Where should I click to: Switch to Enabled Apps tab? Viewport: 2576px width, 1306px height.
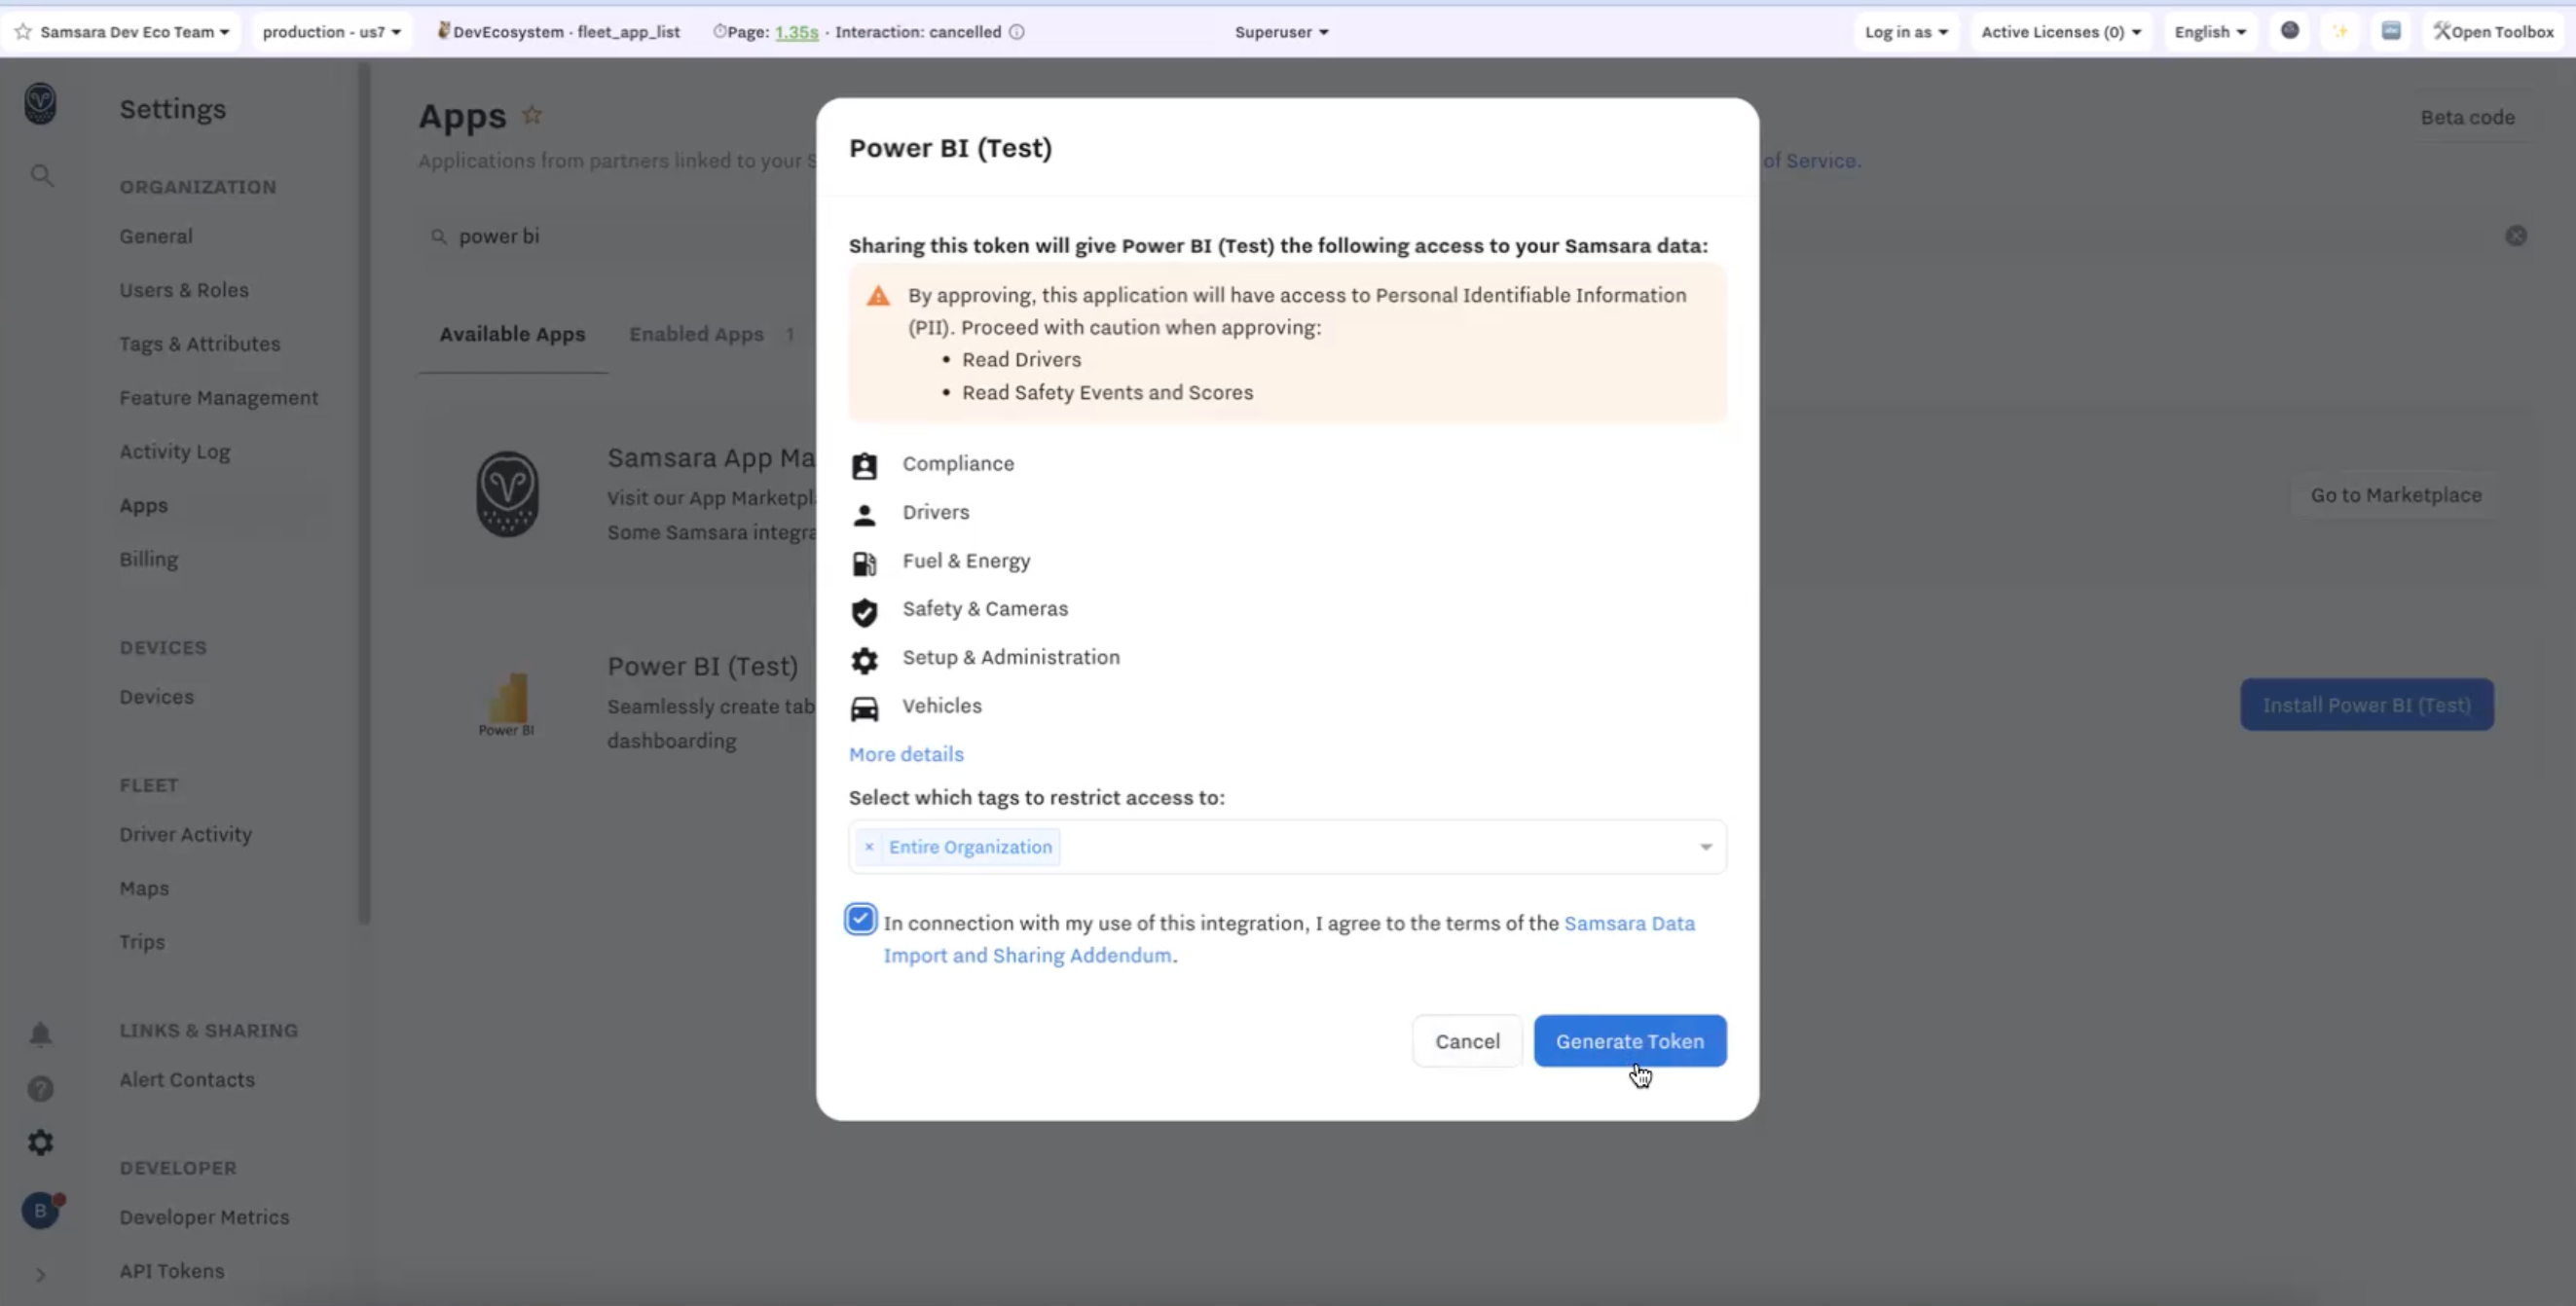(711, 334)
